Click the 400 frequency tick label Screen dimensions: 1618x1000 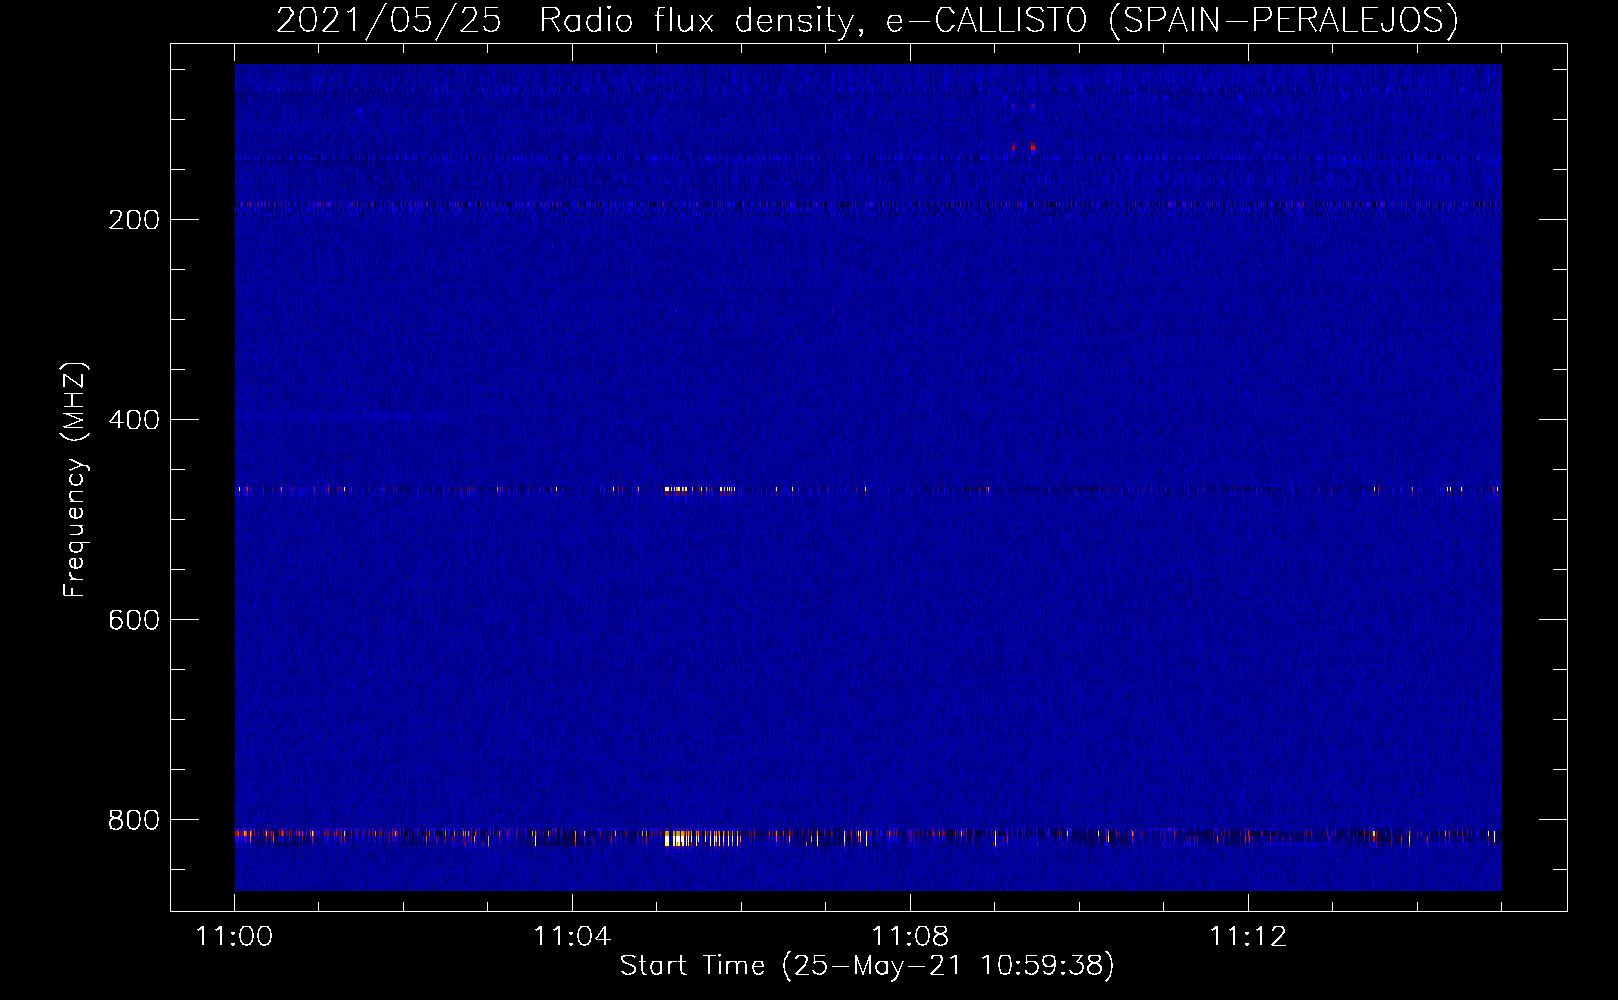134,420
